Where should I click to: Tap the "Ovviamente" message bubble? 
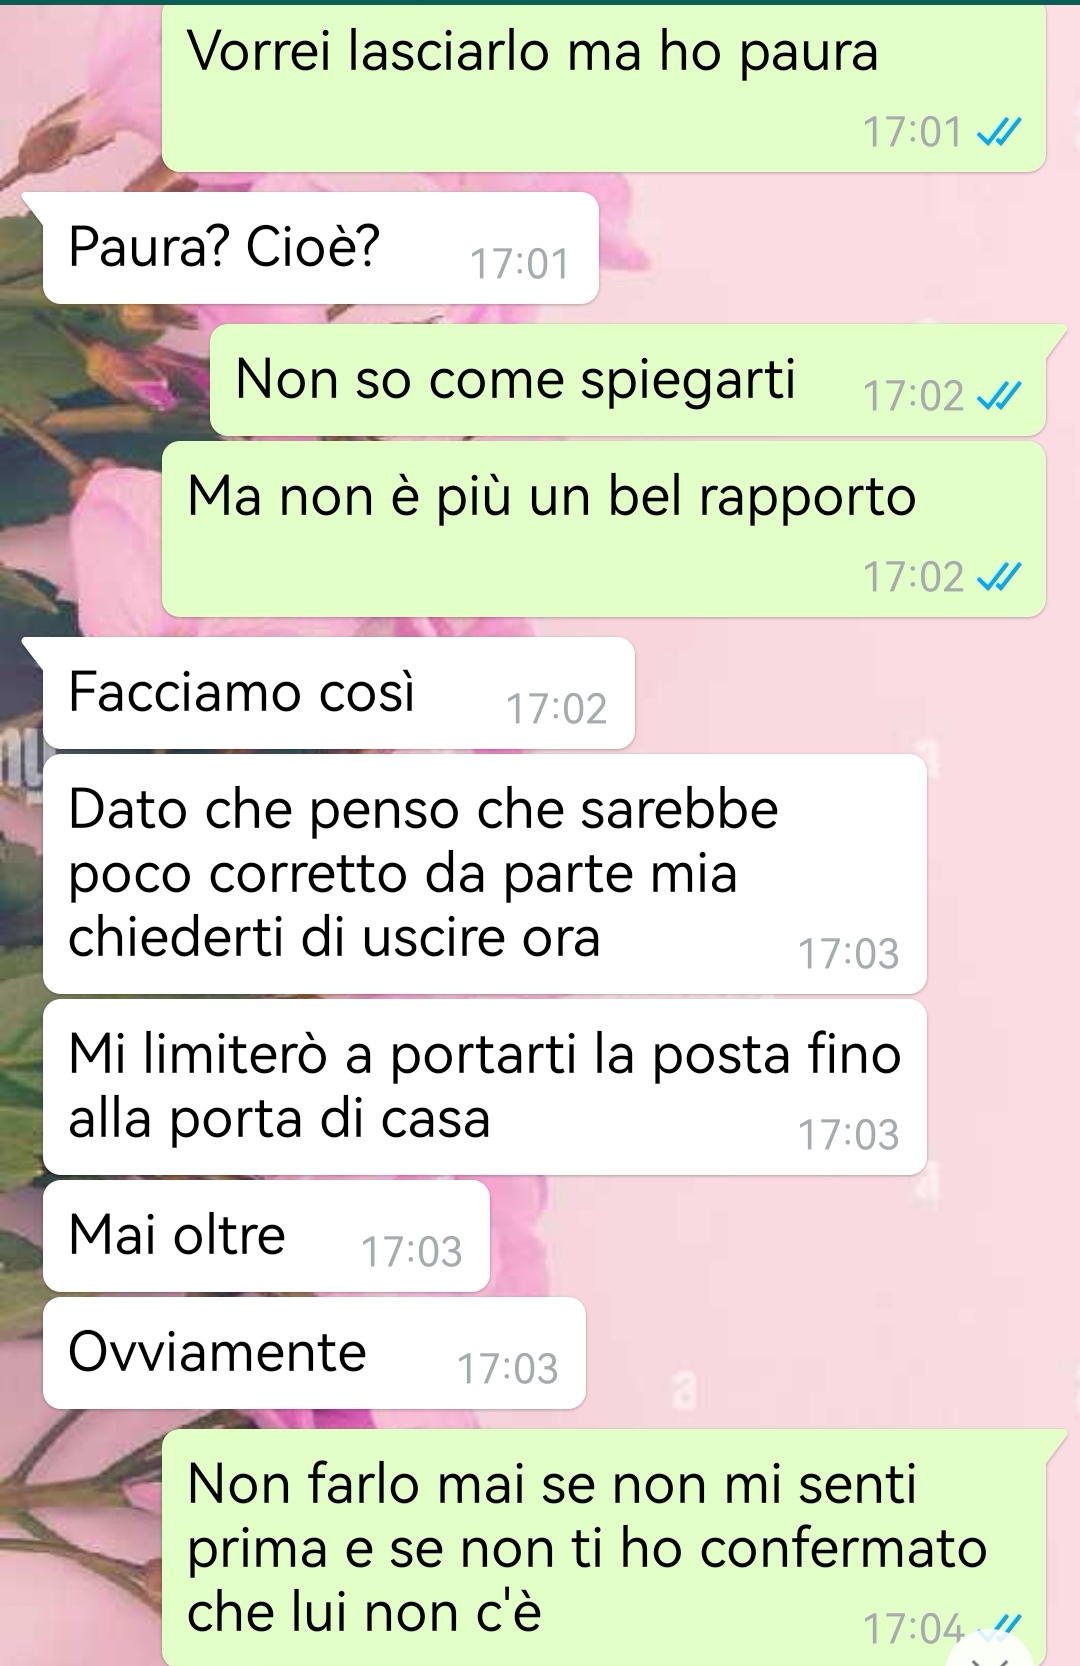314,1353
